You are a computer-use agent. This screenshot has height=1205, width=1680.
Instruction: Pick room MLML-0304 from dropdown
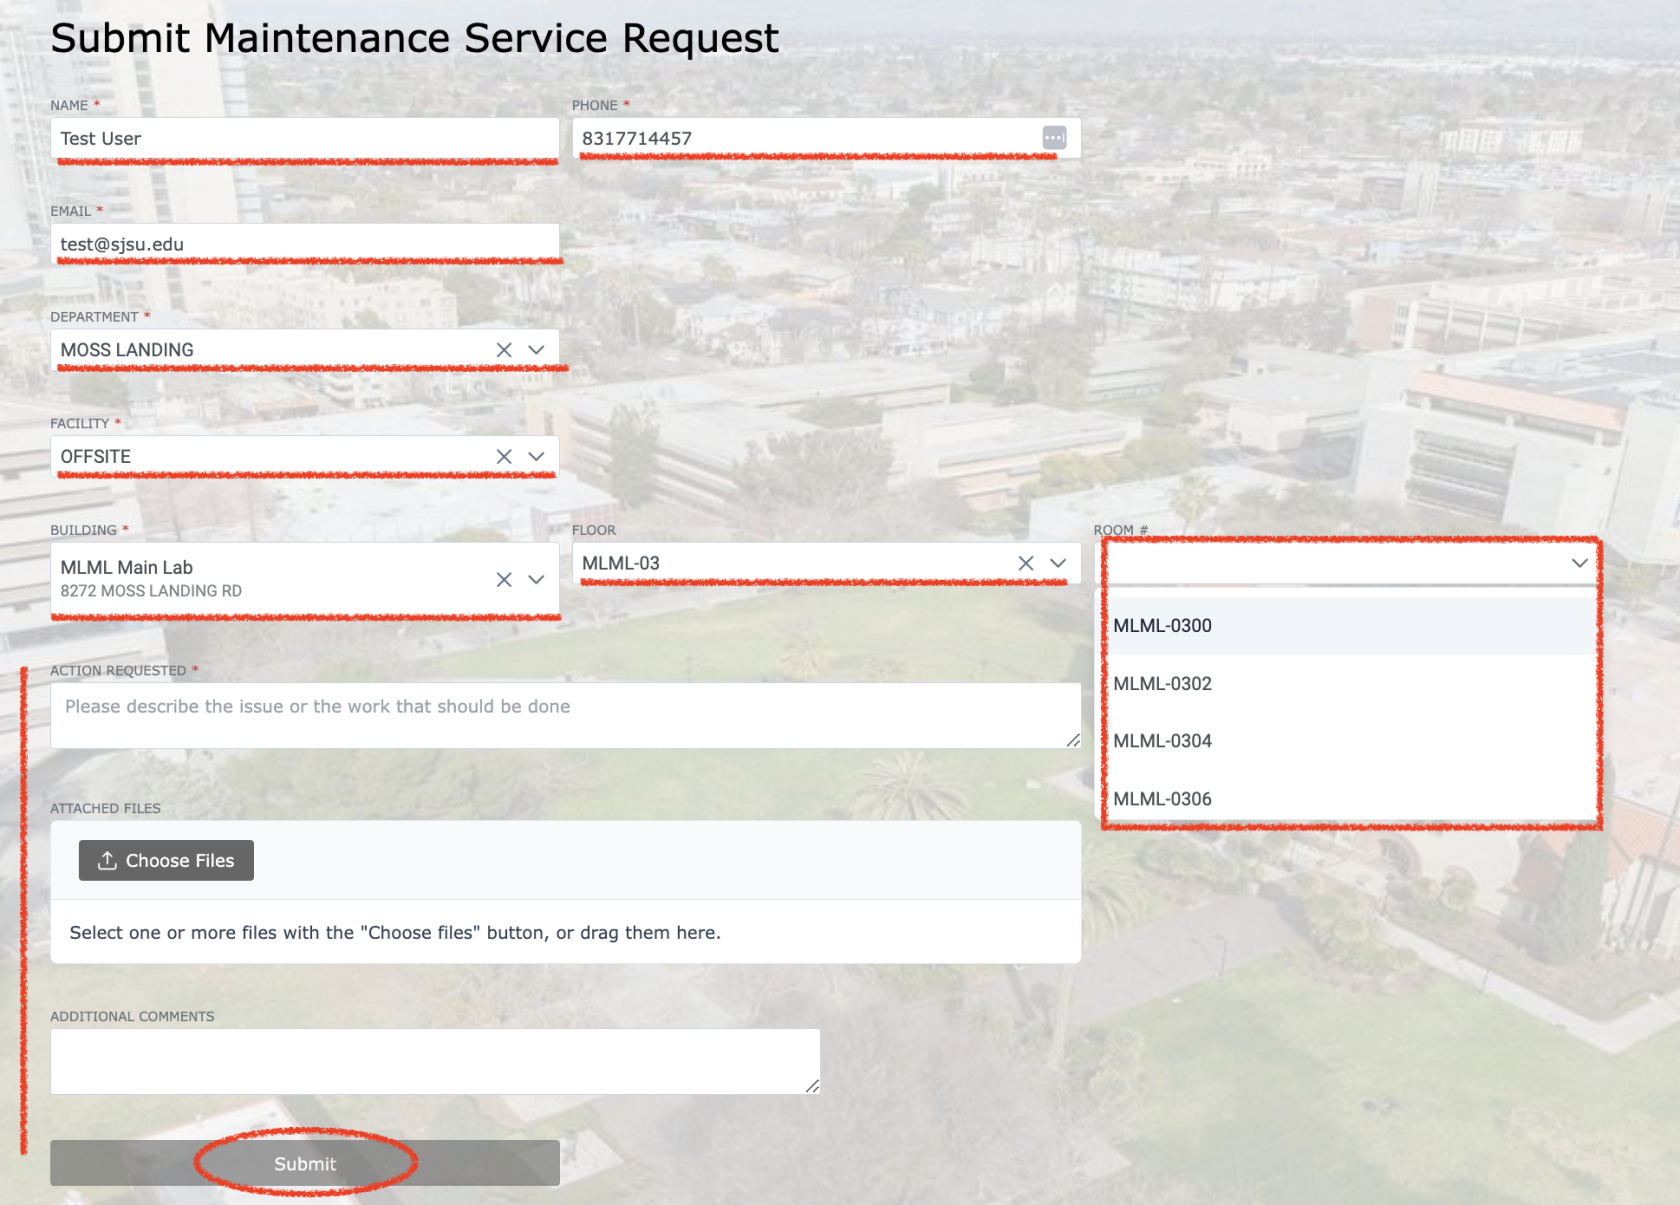coord(1163,741)
